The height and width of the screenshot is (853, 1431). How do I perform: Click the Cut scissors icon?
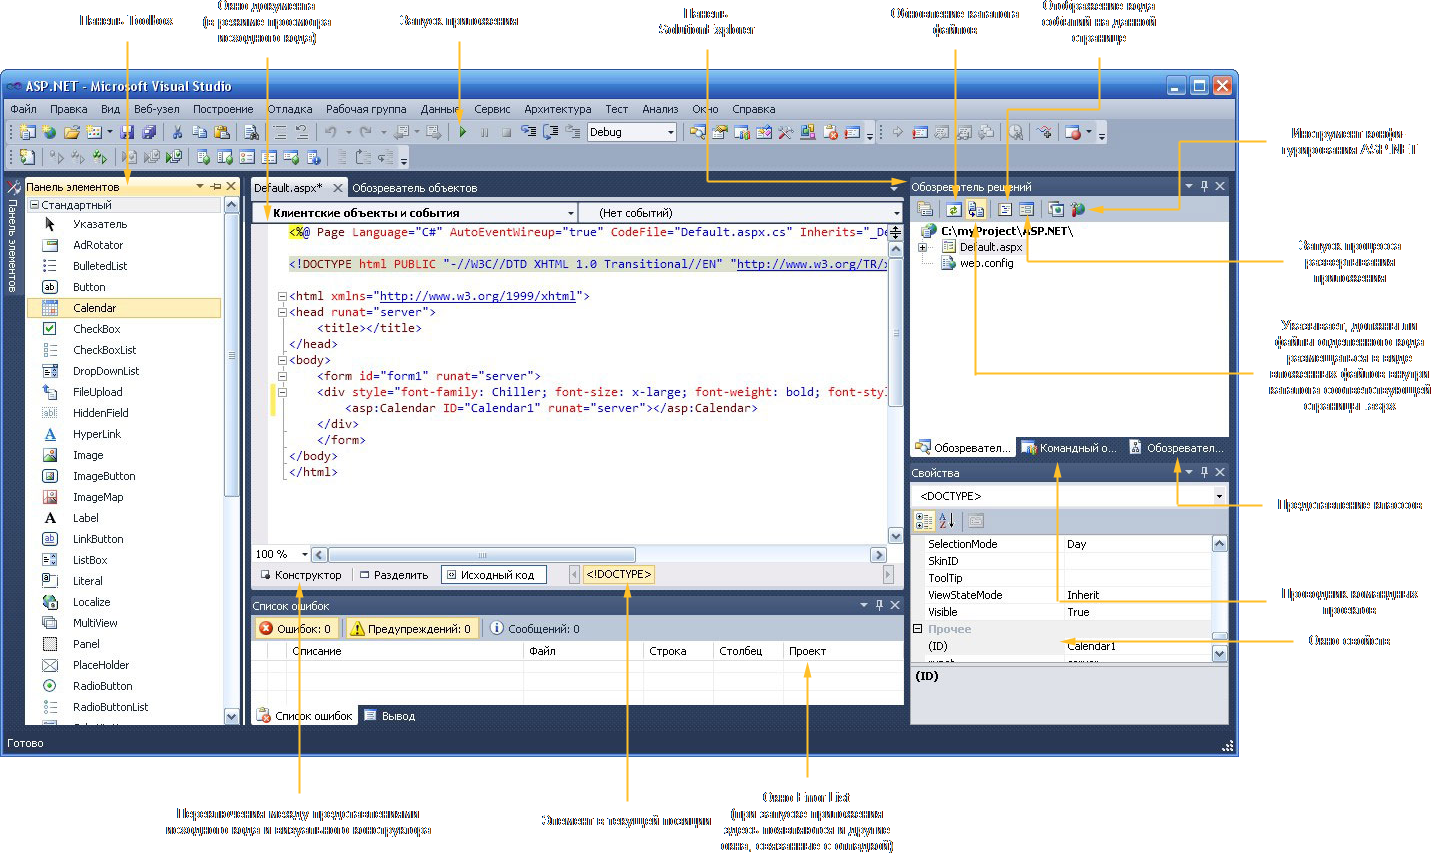click(x=177, y=132)
